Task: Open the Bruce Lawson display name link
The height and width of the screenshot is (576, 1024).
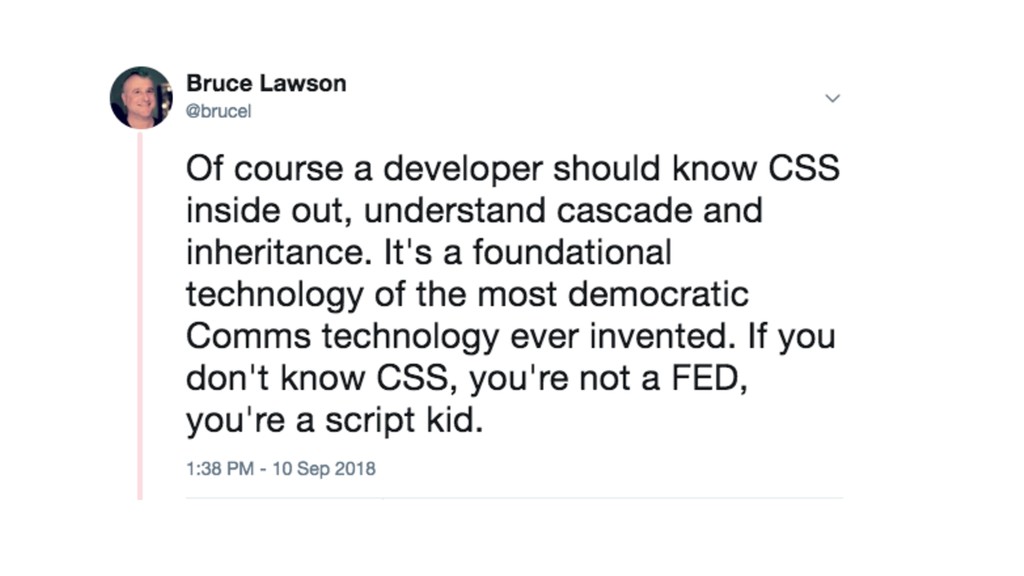Action: [266, 84]
